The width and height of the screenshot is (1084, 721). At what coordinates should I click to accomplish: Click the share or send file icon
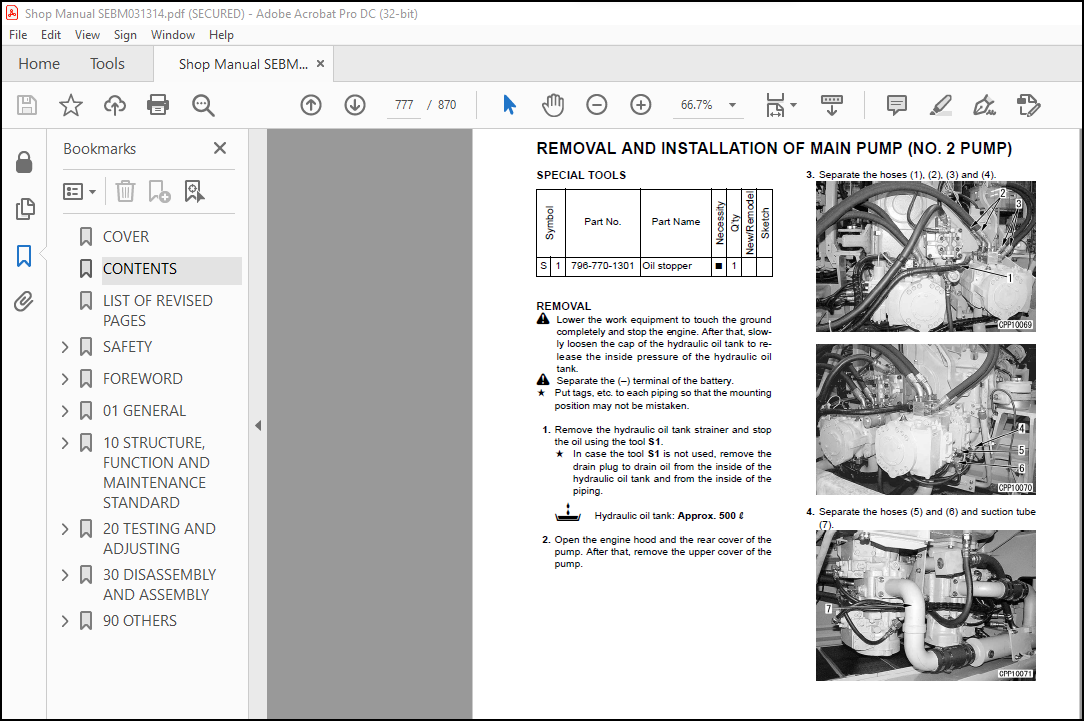tap(1029, 105)
